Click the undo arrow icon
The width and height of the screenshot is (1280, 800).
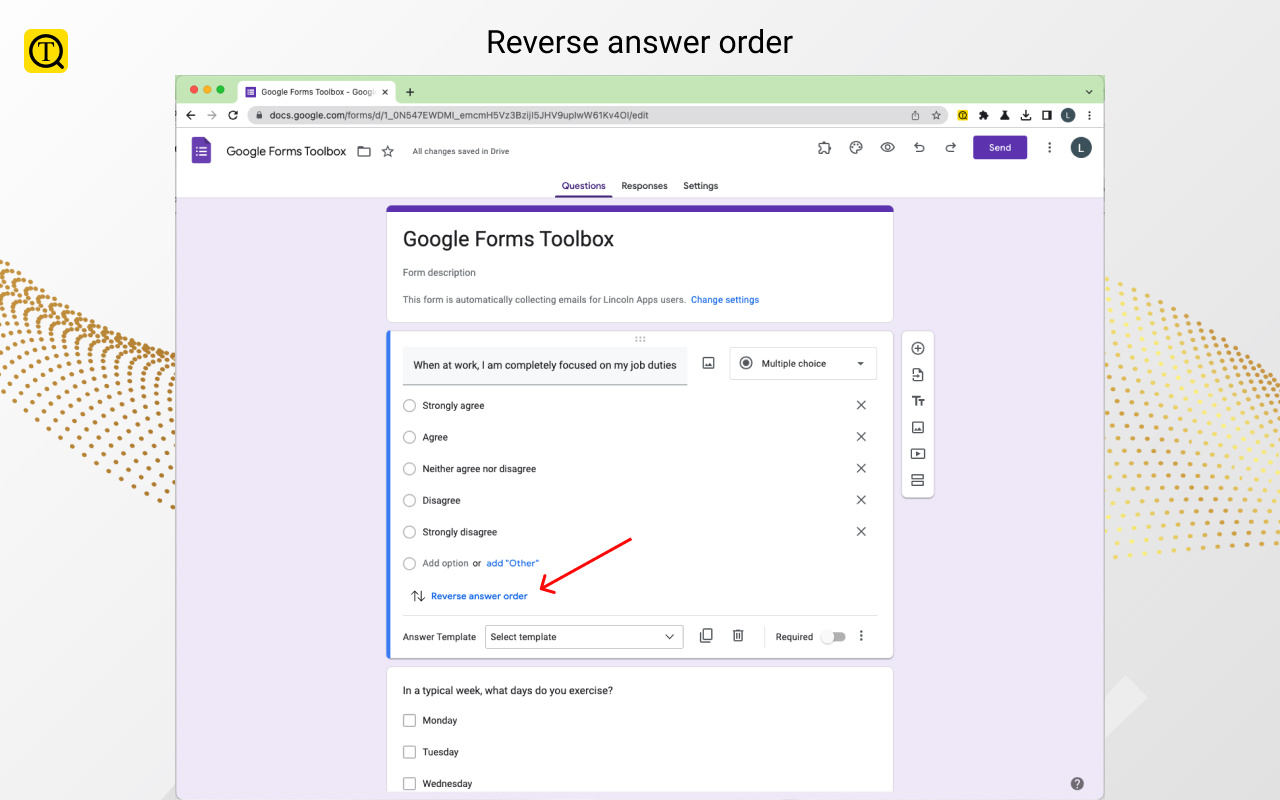pyautogui.click(x=919, y=147)
